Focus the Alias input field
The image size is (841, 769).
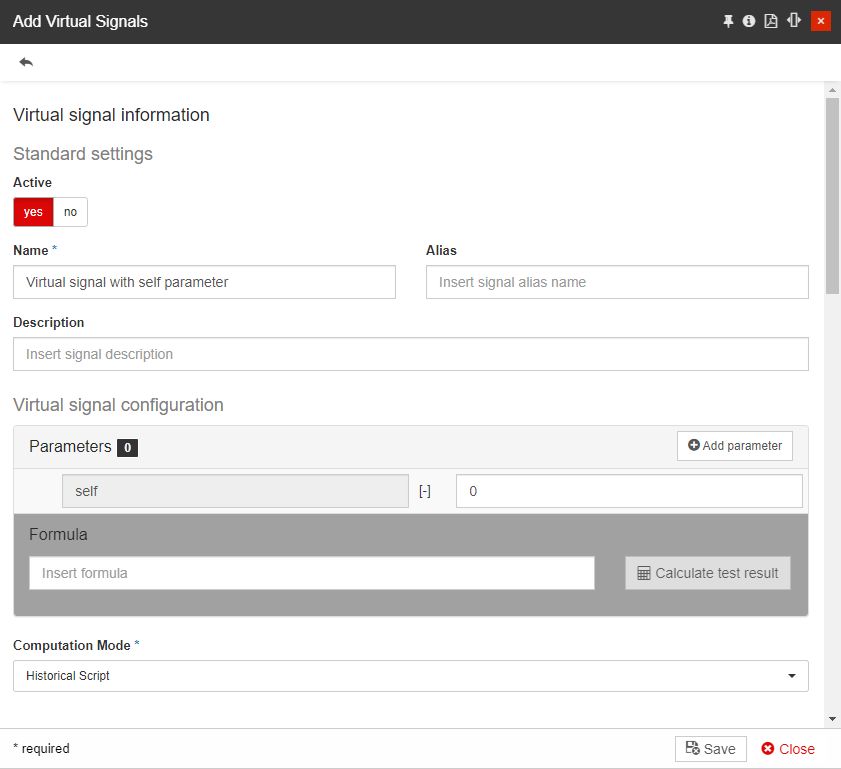point(617,282)
